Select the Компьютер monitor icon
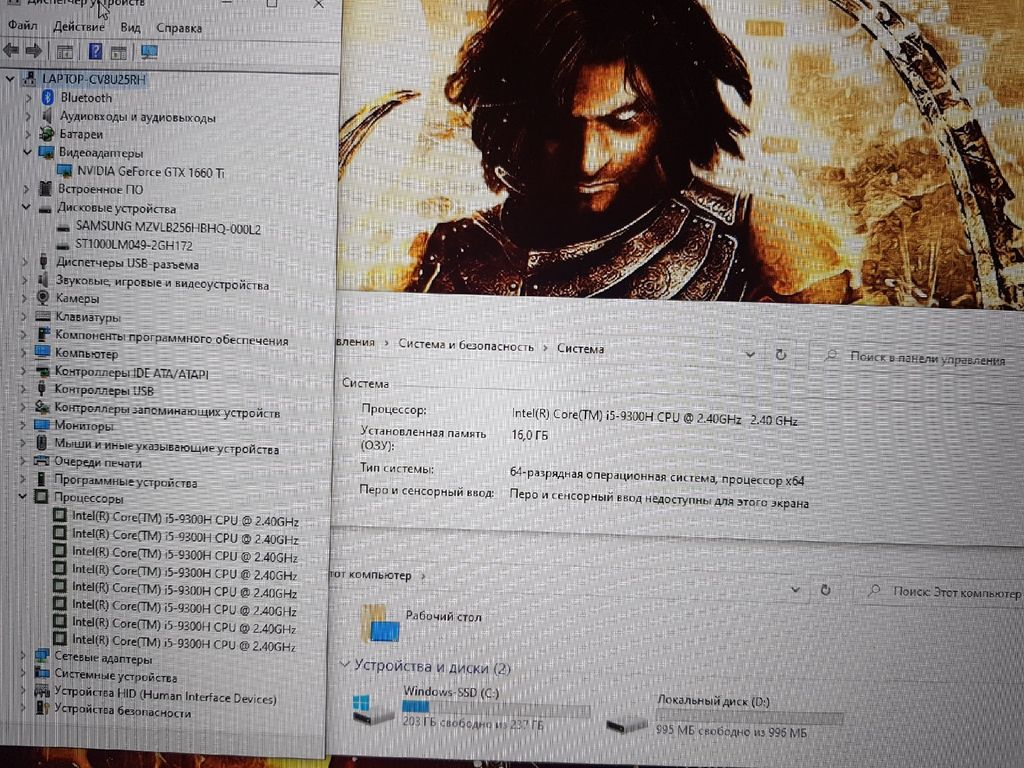This screenshot has height=768, width=1024. point(42,353)
